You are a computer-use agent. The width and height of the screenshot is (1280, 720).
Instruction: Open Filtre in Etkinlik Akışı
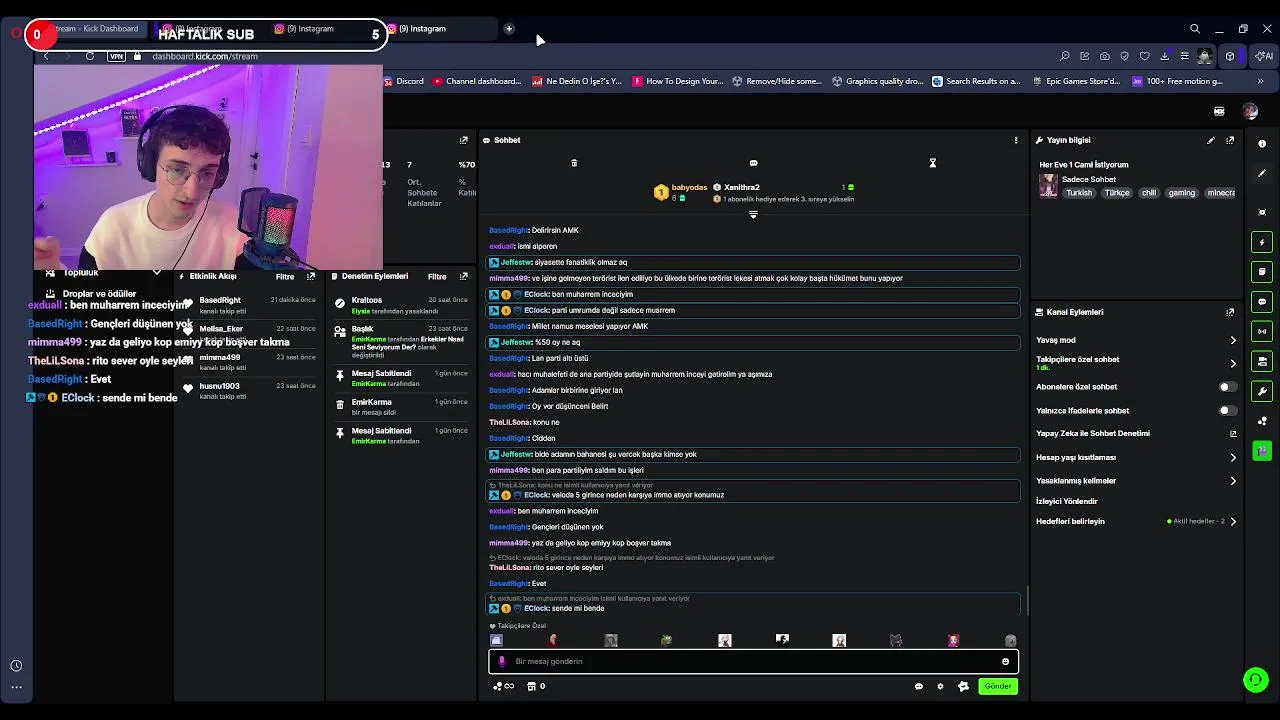click(285, 277)
